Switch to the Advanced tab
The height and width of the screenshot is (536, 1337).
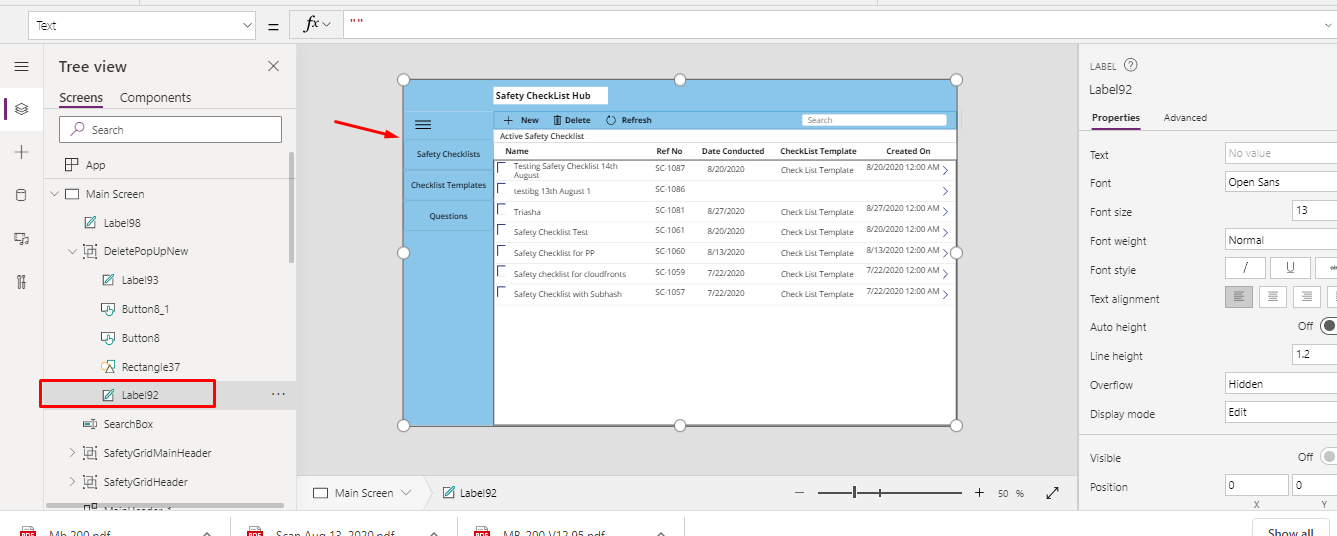coord(1185,118)
